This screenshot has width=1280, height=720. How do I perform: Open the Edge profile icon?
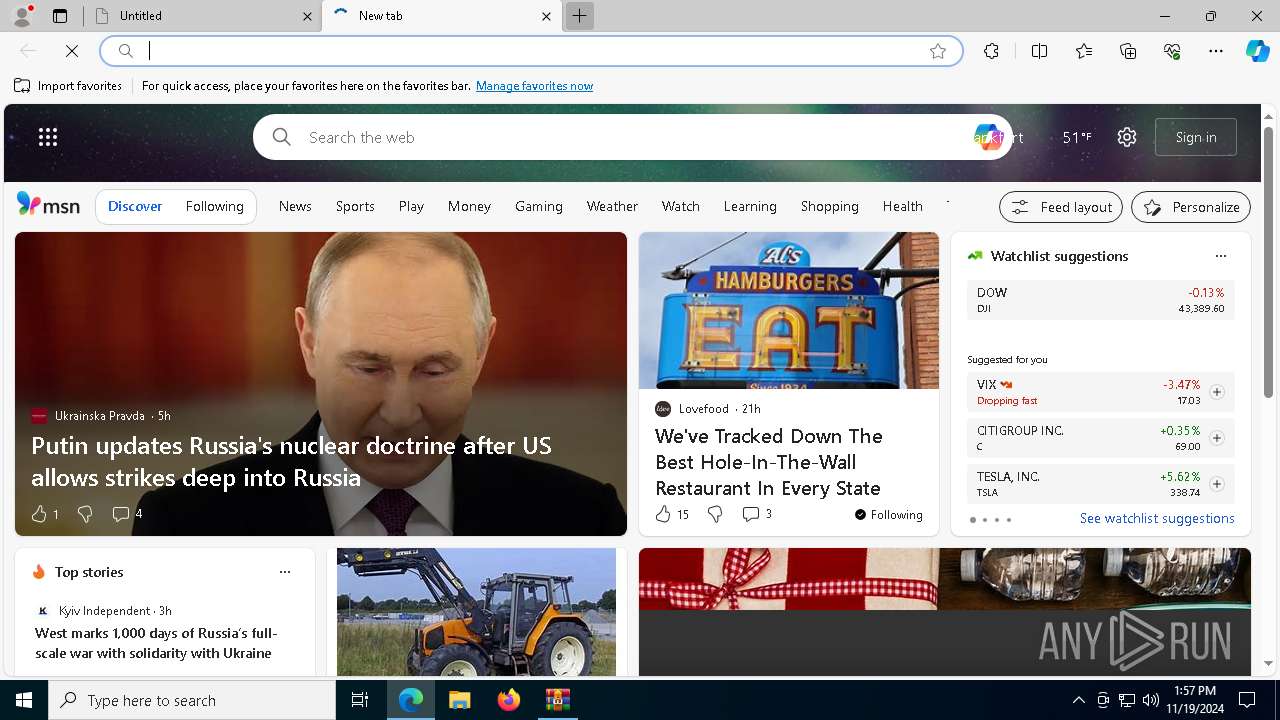22,16
